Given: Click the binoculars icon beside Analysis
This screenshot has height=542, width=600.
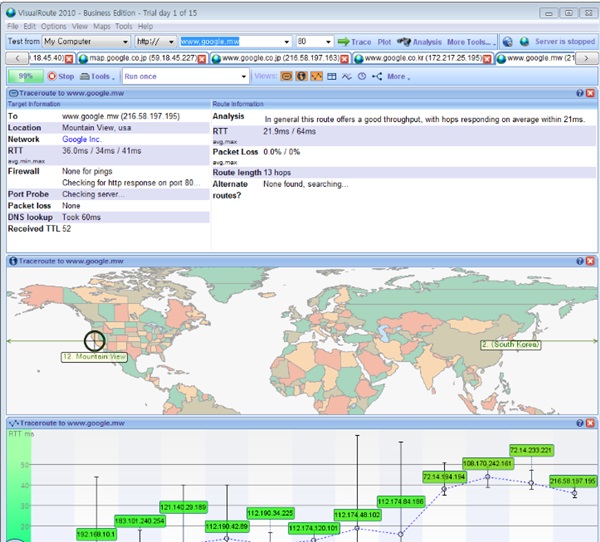Looking at the screenshot, I should tap(403, 41).
